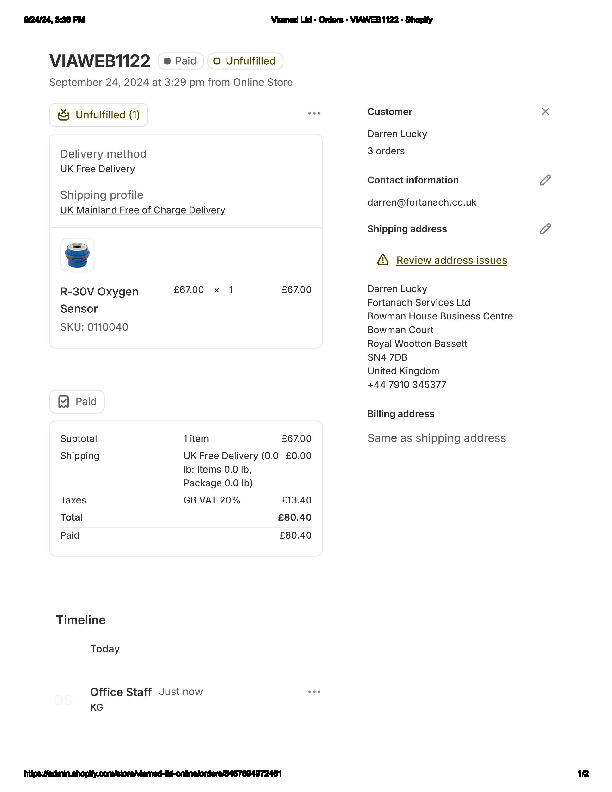The width and height of the screenshot is (612, 792).
Task: Click the Unfulfilled status tag near order number
Action: click(x=245, y=61)
